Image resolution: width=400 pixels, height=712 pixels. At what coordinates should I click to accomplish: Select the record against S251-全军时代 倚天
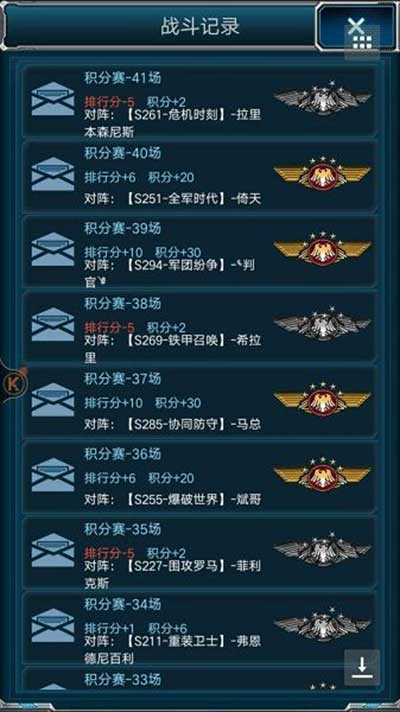(200, 176)
